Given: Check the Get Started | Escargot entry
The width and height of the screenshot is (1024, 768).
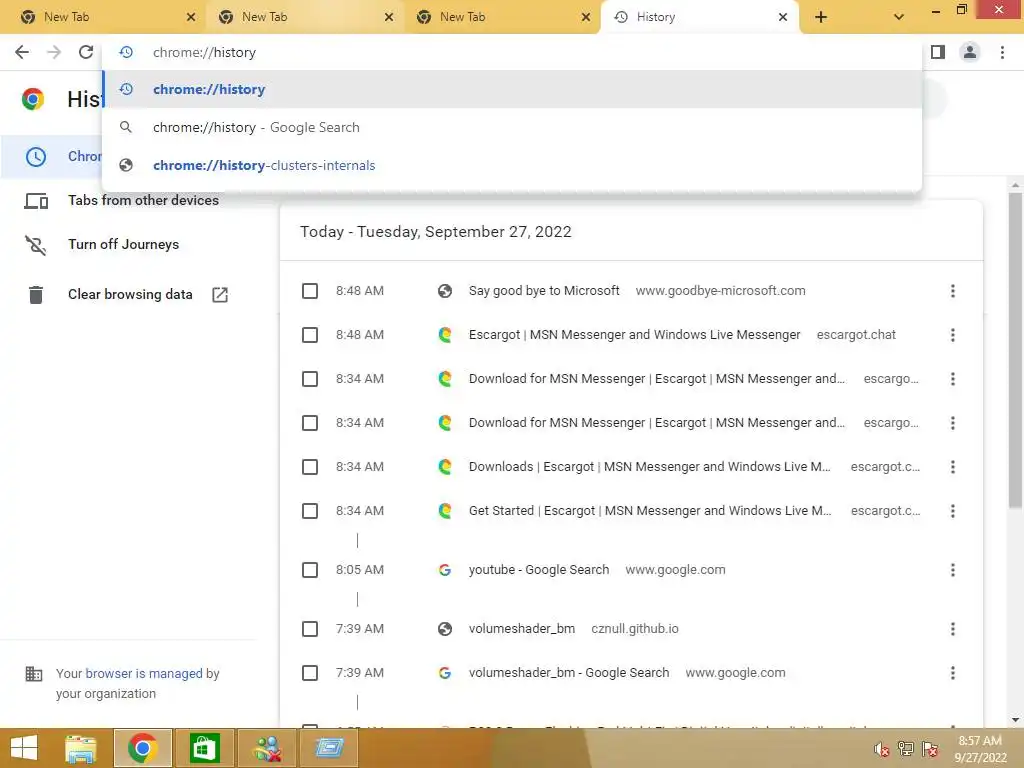Looking at the screenshot, I should click(x=310, y=511).
